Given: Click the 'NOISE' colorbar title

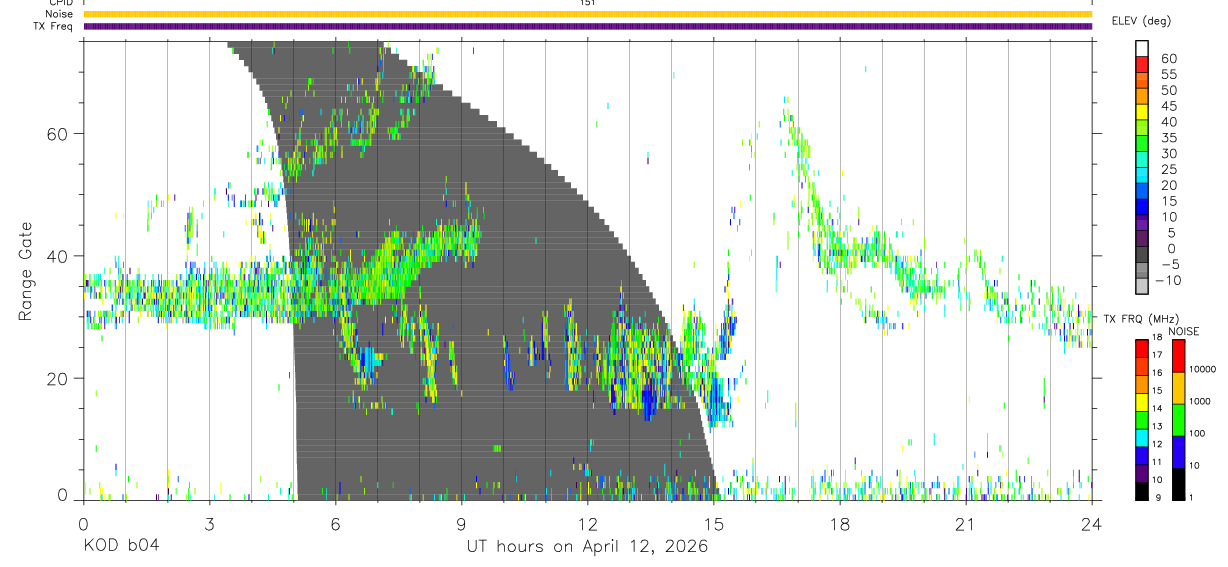Looking at the screenshot, I should [1182, 331].
